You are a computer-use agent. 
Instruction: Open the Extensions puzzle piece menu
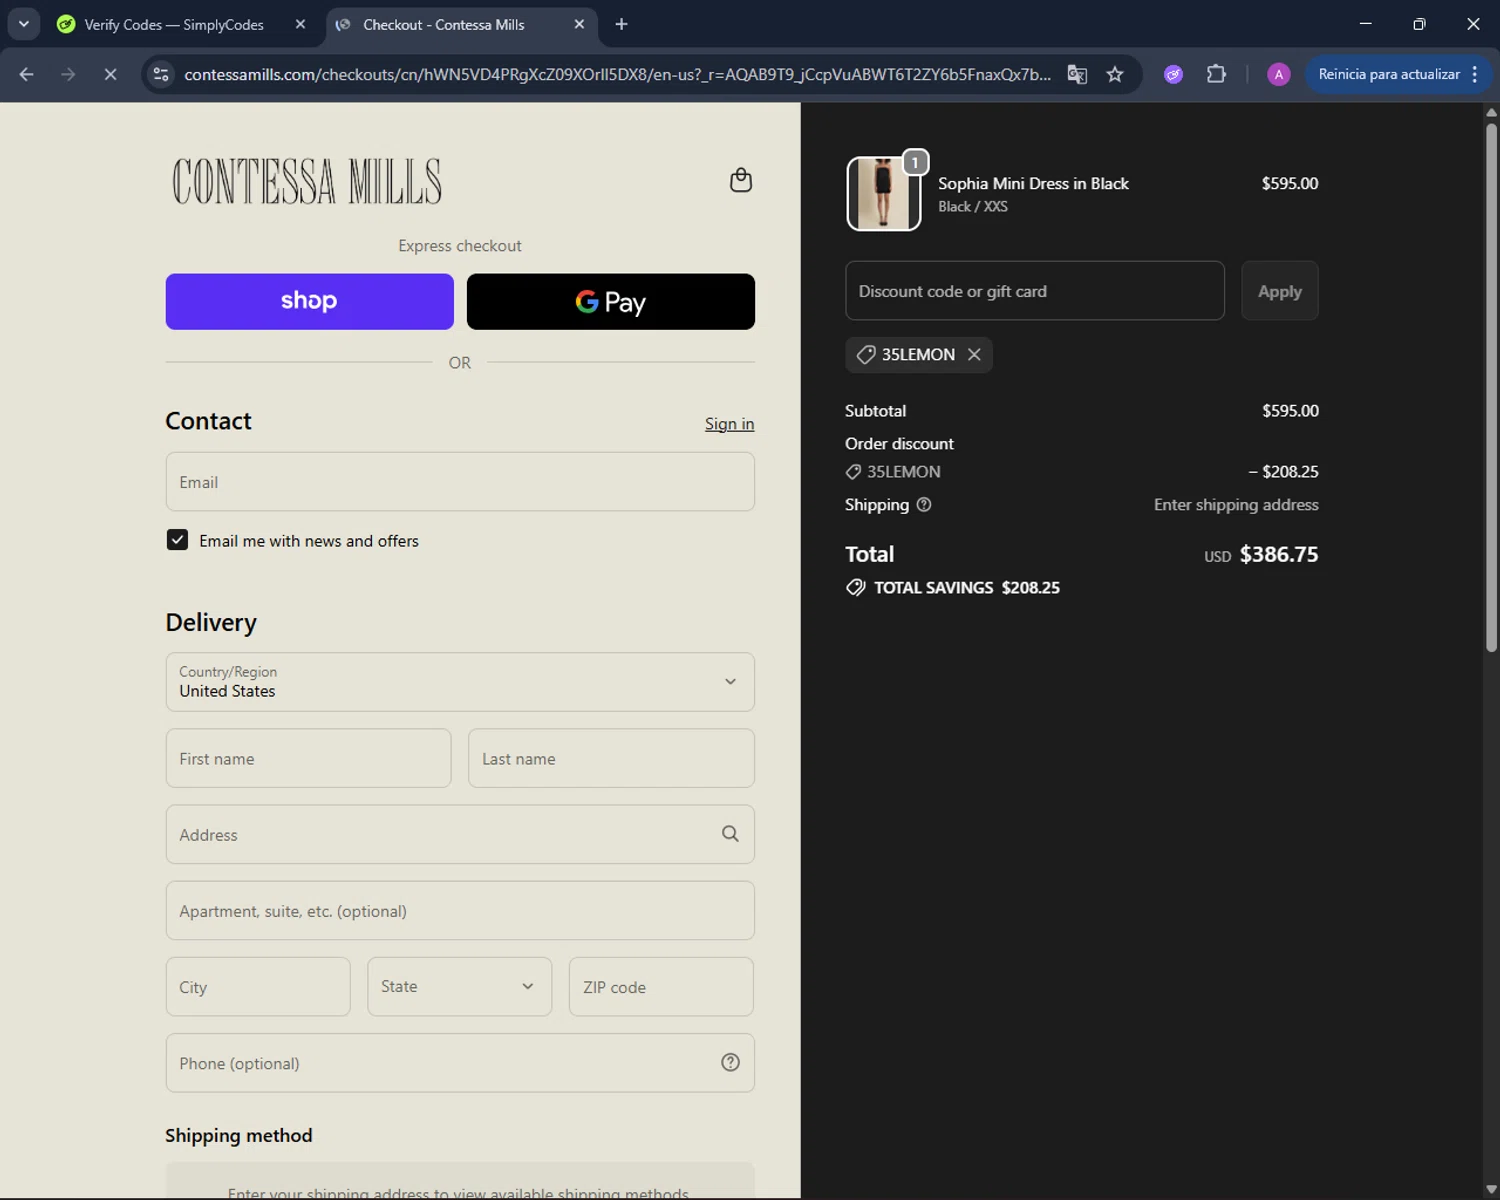point(1216,74)
